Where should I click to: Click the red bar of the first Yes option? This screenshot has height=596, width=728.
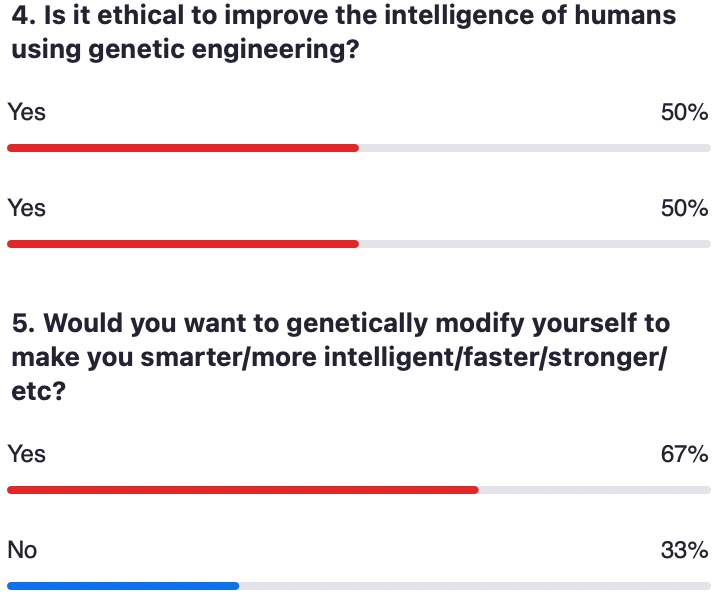tap(182, 148)
